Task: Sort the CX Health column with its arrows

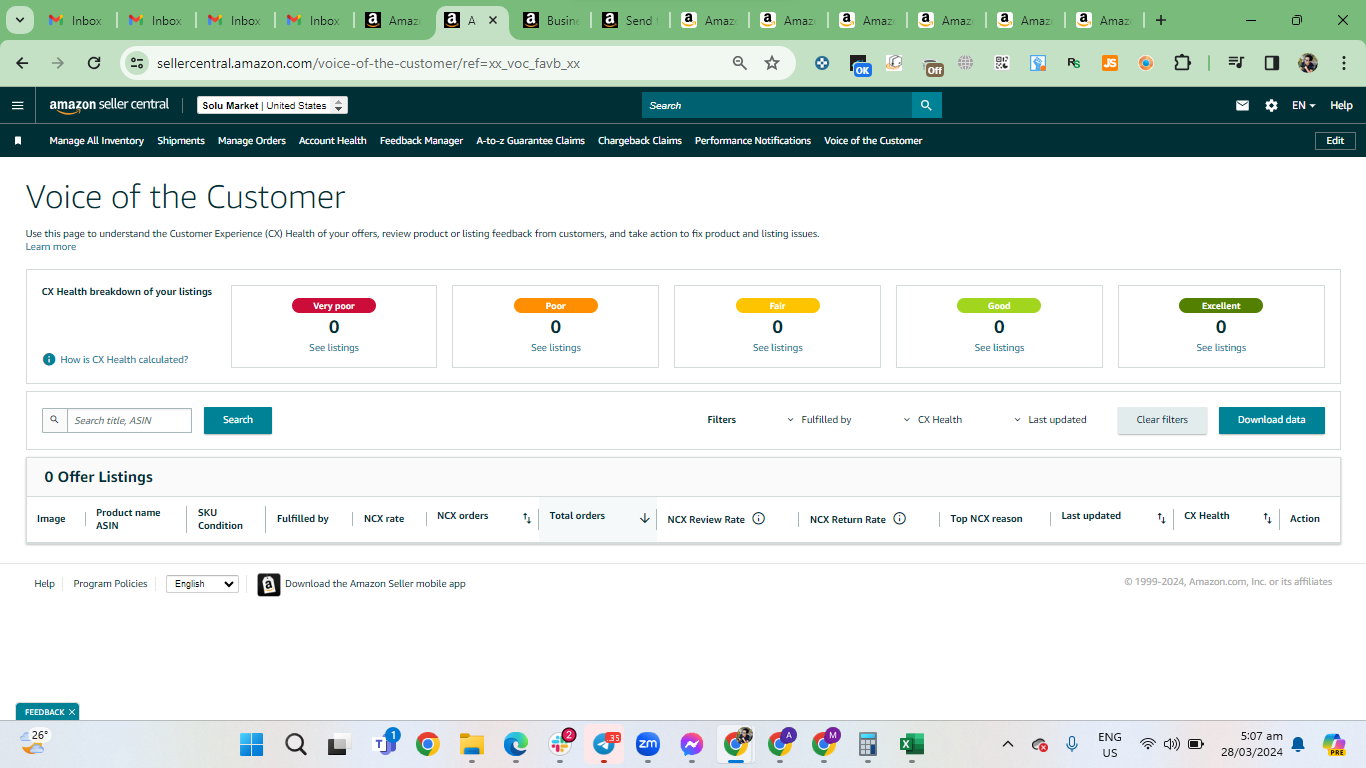Action: pos(1267,518)
